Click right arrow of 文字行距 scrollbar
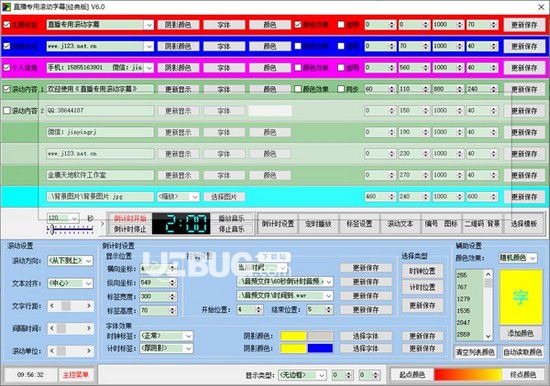Screen dimensions: 550x386 point(89,306)
